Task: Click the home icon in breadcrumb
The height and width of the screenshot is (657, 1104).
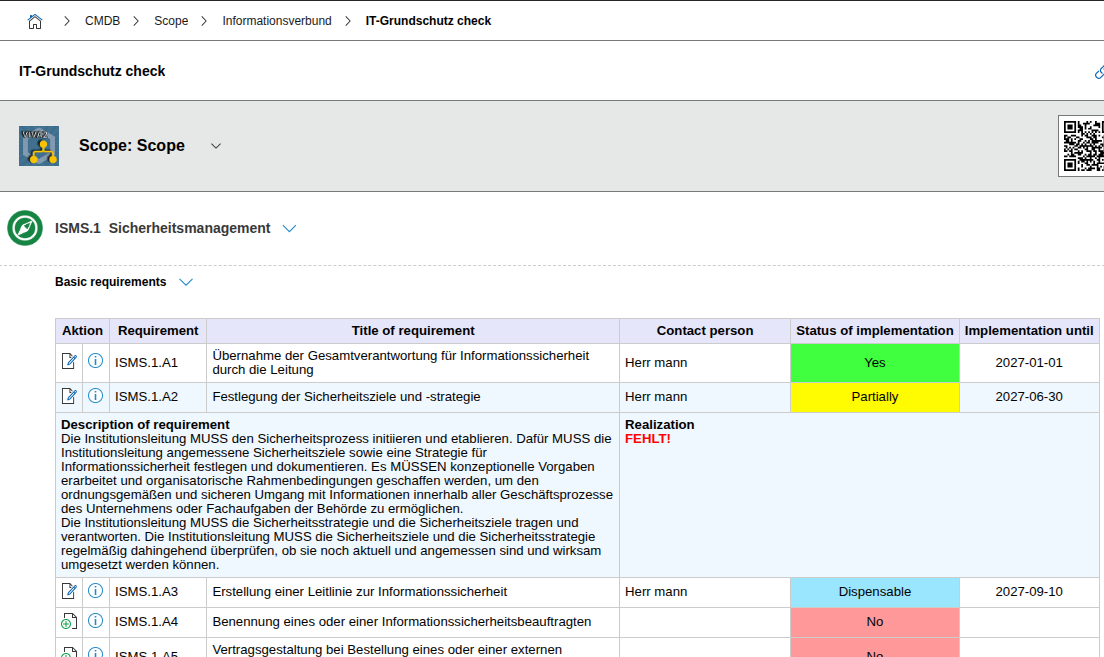Action: click(35, 21)
